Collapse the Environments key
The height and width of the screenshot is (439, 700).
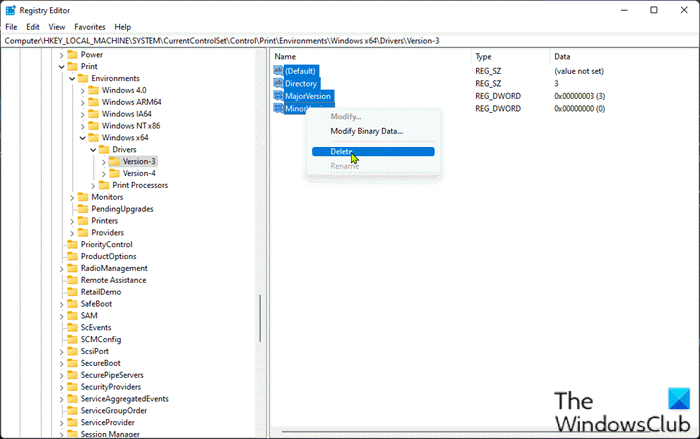[x=72, y=79]
